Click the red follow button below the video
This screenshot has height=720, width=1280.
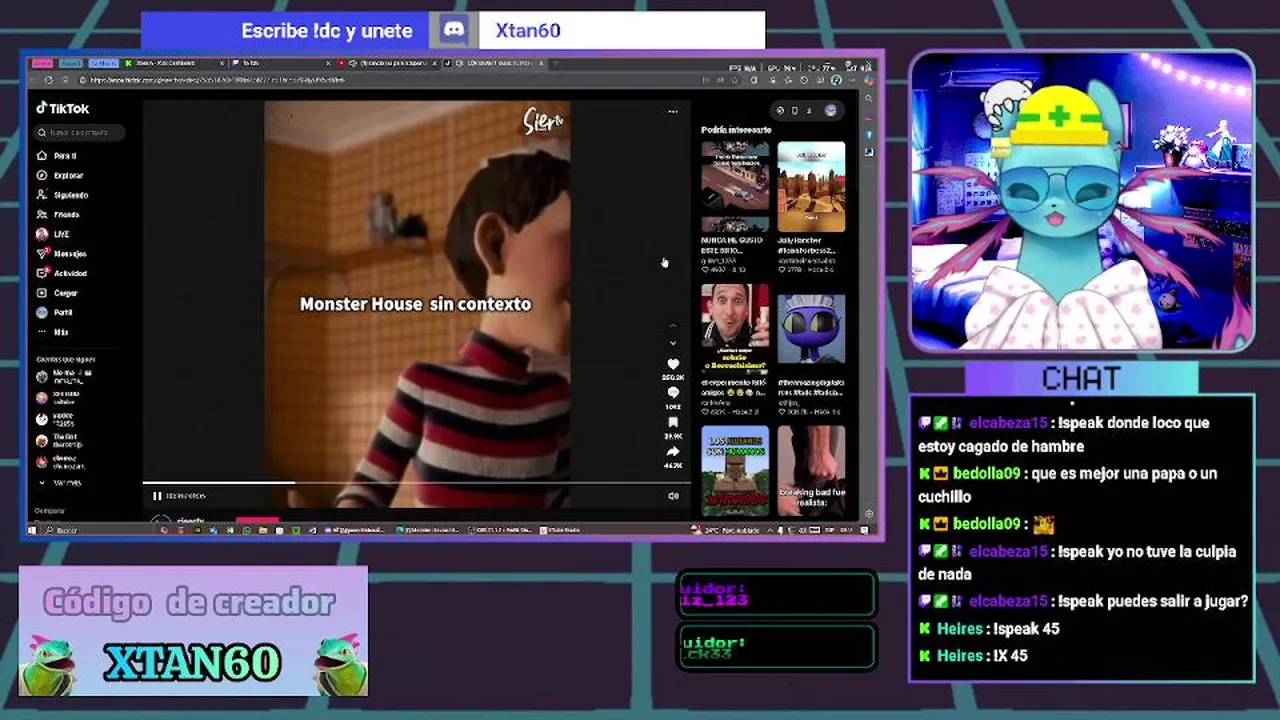click(x=257, y=520)
